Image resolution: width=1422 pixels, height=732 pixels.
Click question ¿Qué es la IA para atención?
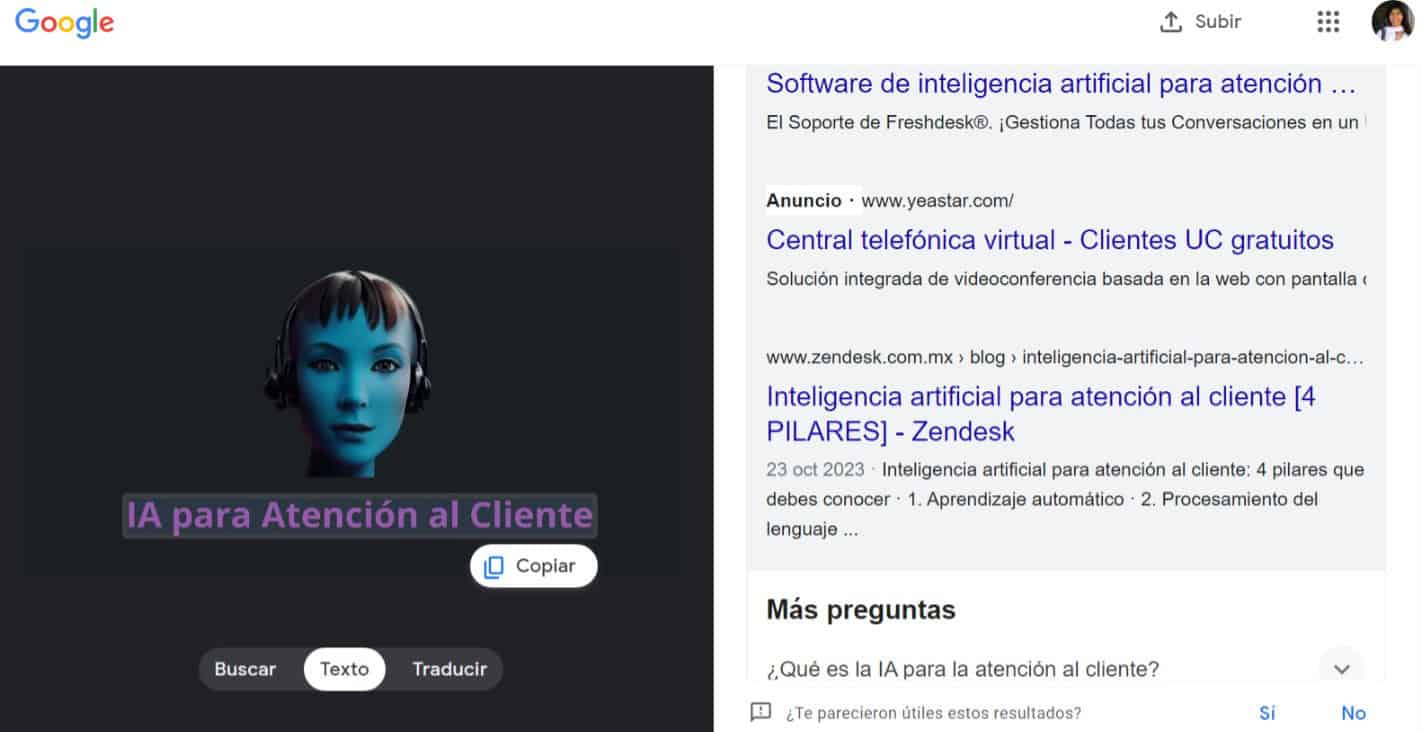tap(962, 669)
